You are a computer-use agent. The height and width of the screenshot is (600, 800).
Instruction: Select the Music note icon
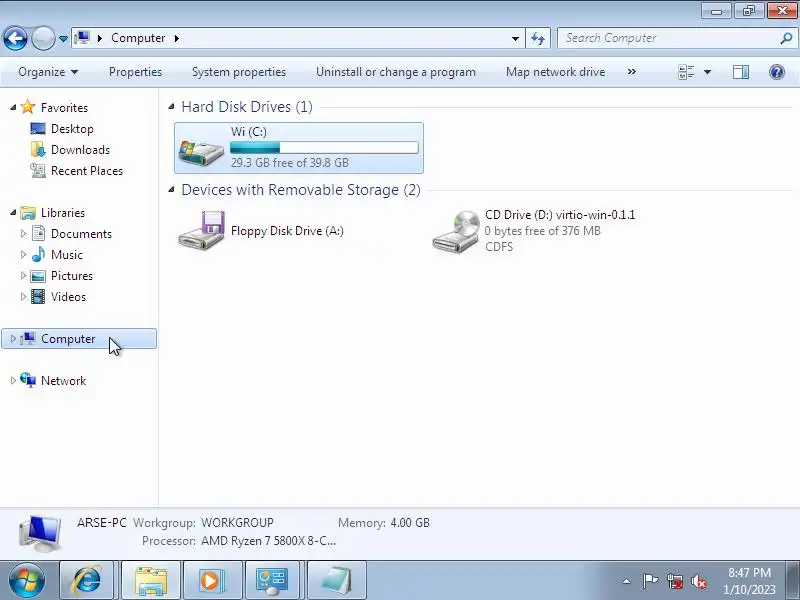click(38, 254)
